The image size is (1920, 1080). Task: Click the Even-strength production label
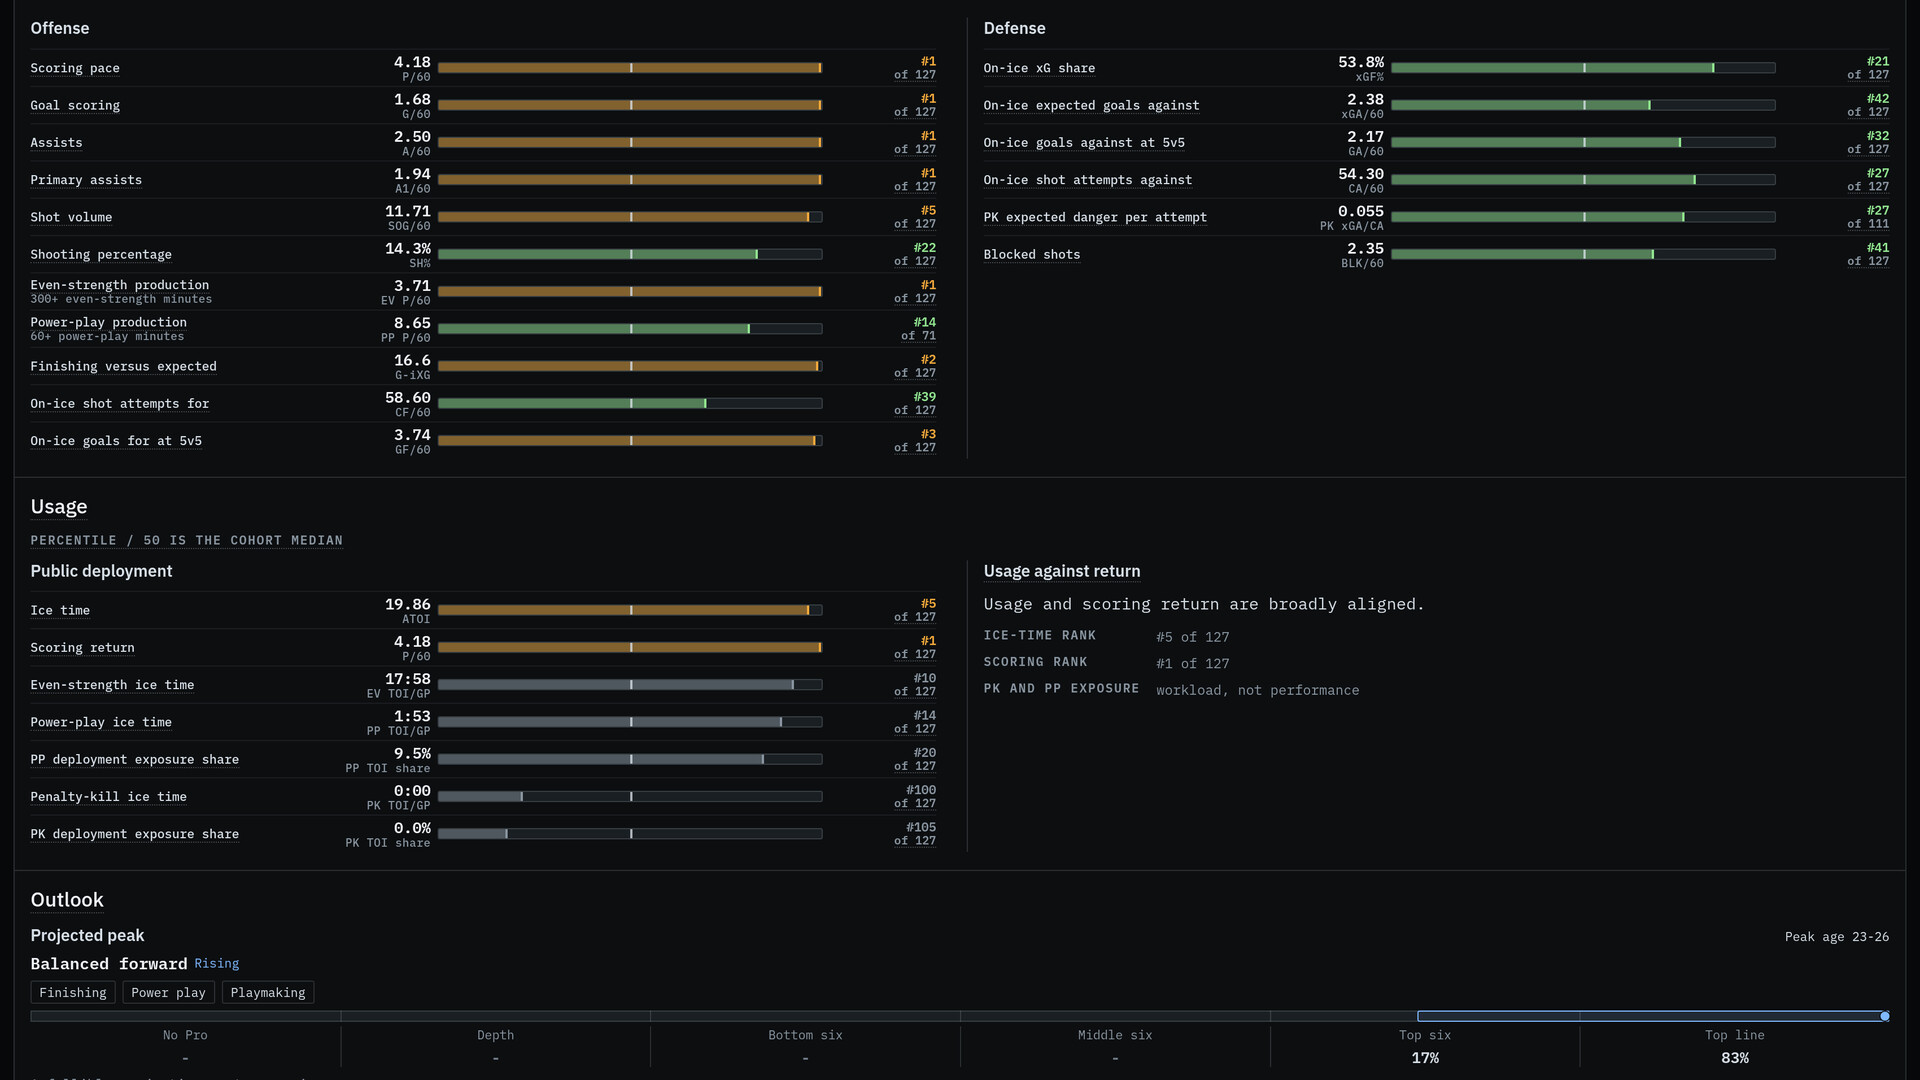[120, 285]
